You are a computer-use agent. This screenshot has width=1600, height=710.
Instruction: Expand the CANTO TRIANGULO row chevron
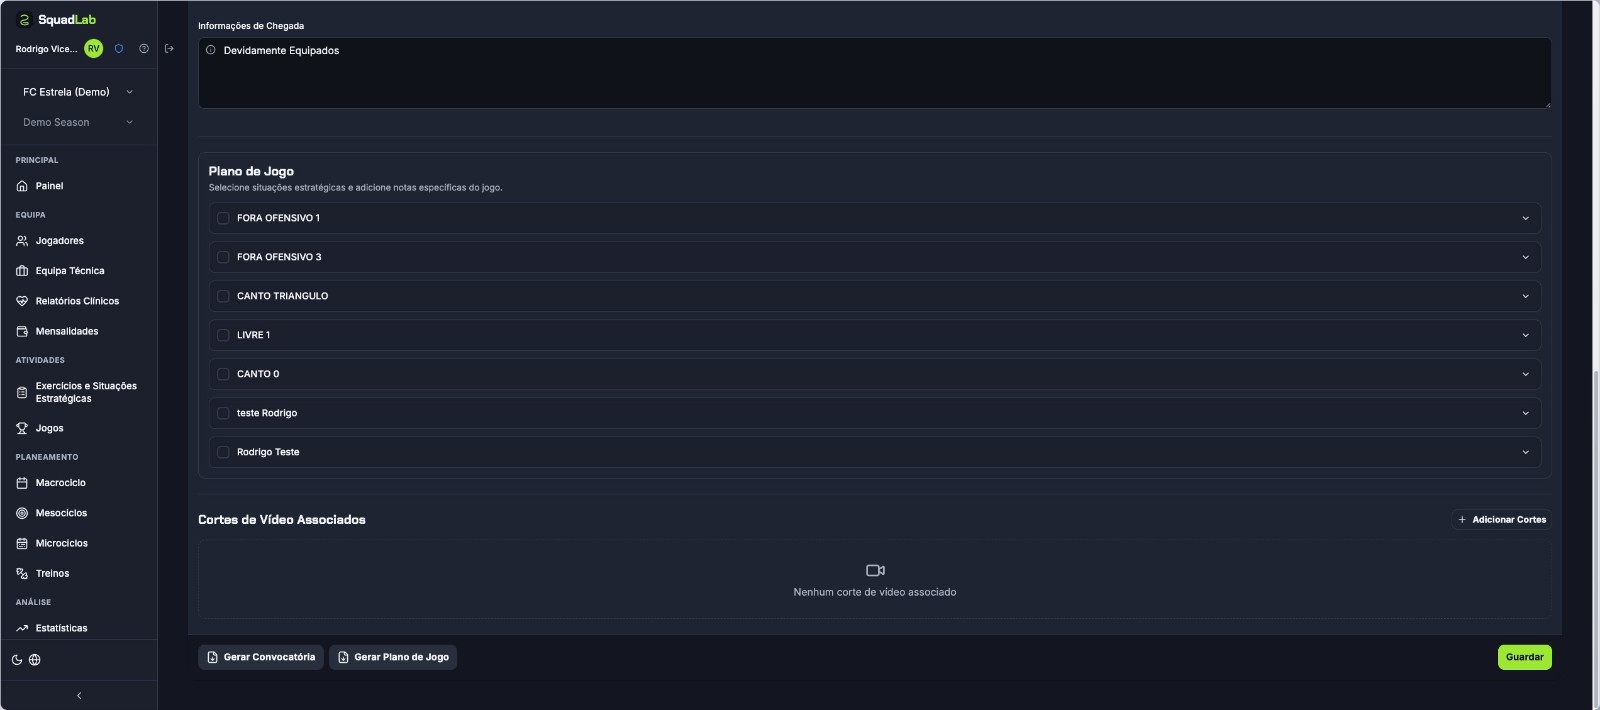tap(1525, 296)
